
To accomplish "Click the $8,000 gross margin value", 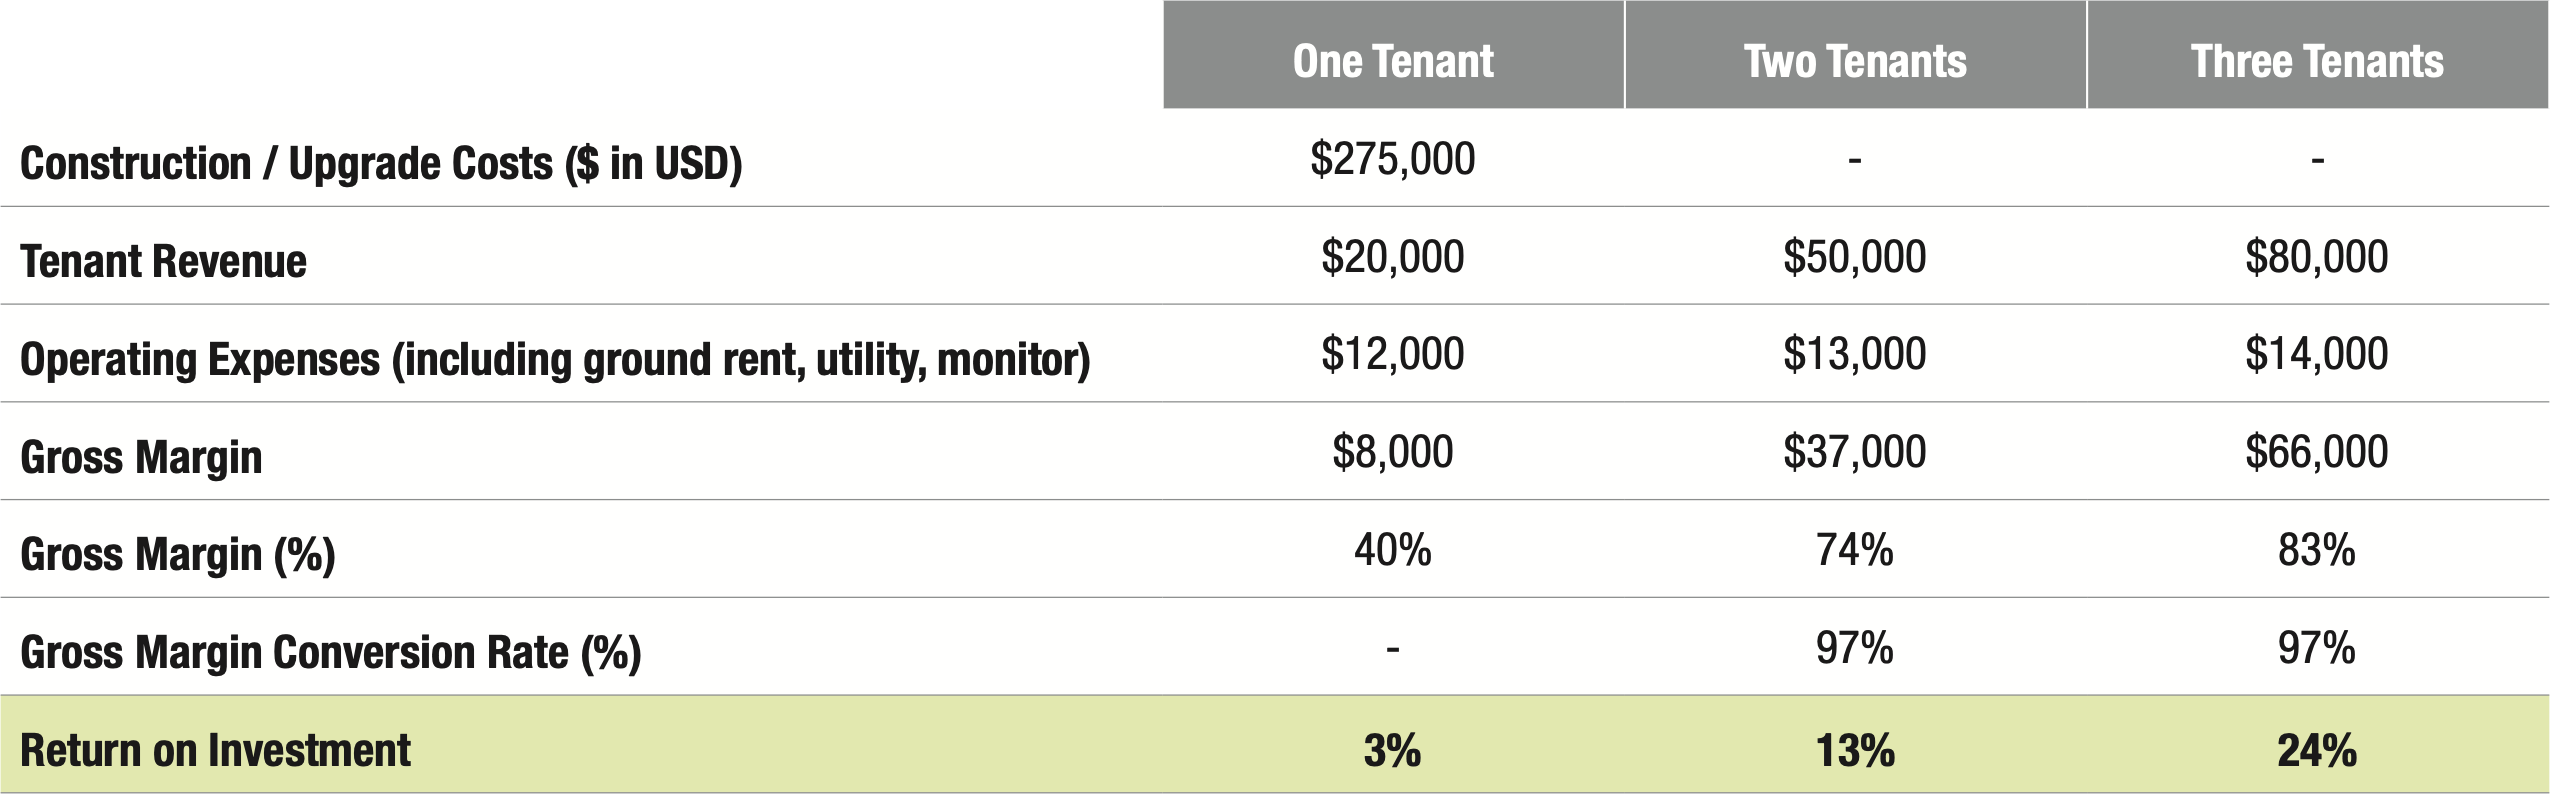I will (1393, 452).
